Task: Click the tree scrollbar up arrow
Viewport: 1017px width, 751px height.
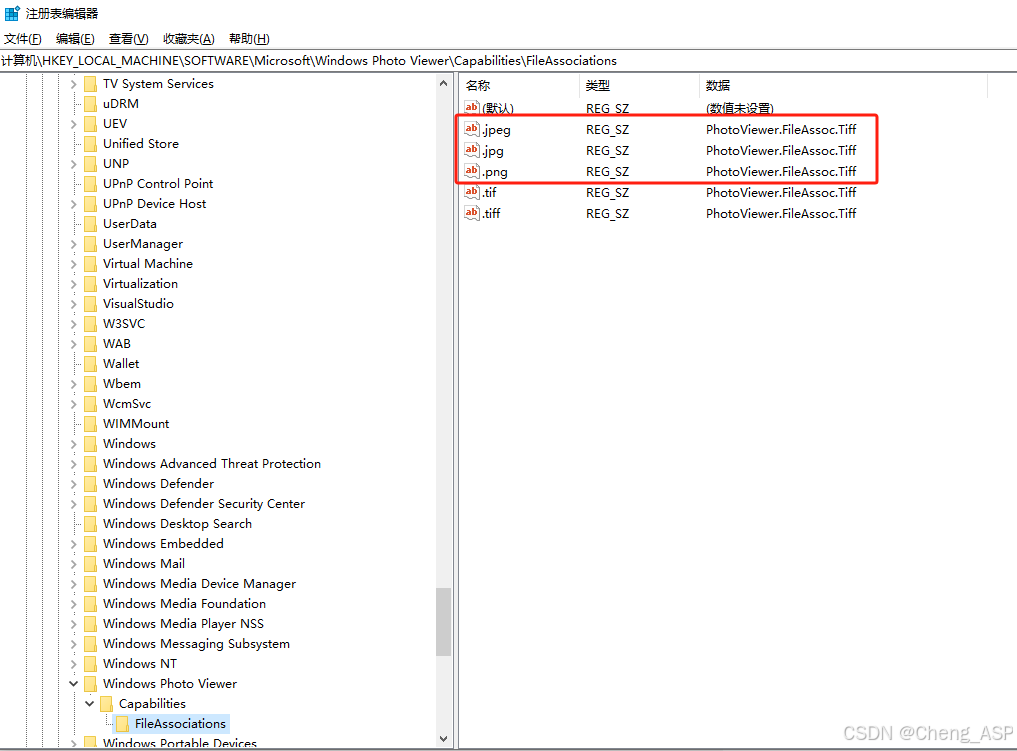Action: coord(444,83)
